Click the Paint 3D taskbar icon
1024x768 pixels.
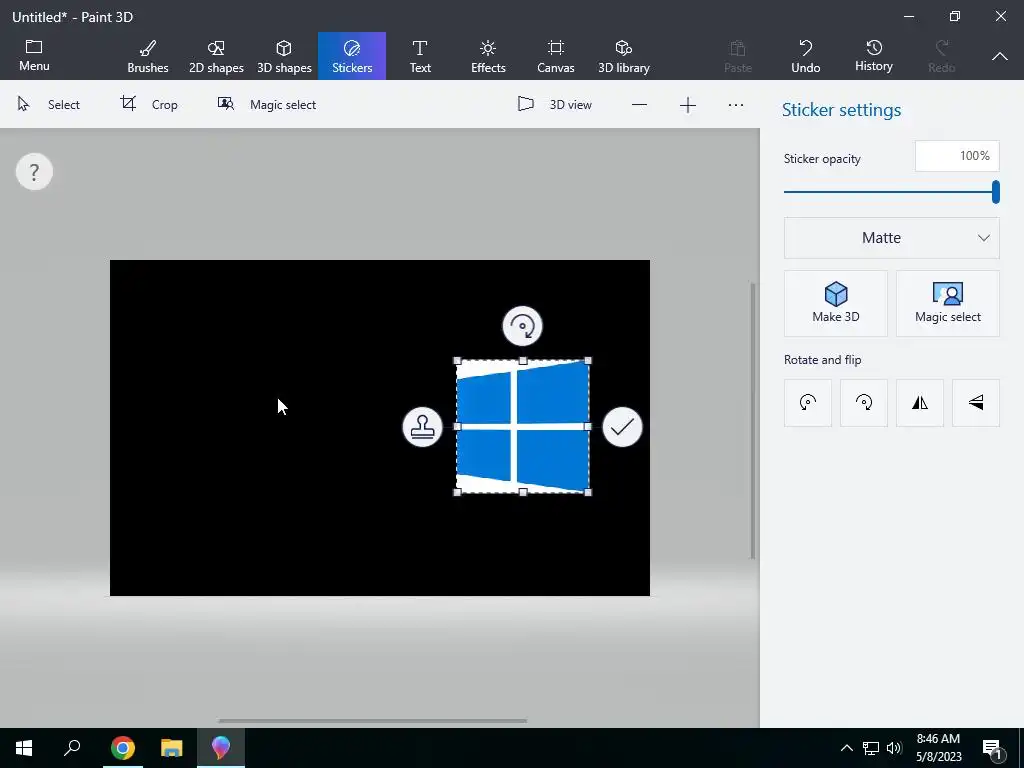click(x=221, y=748)
